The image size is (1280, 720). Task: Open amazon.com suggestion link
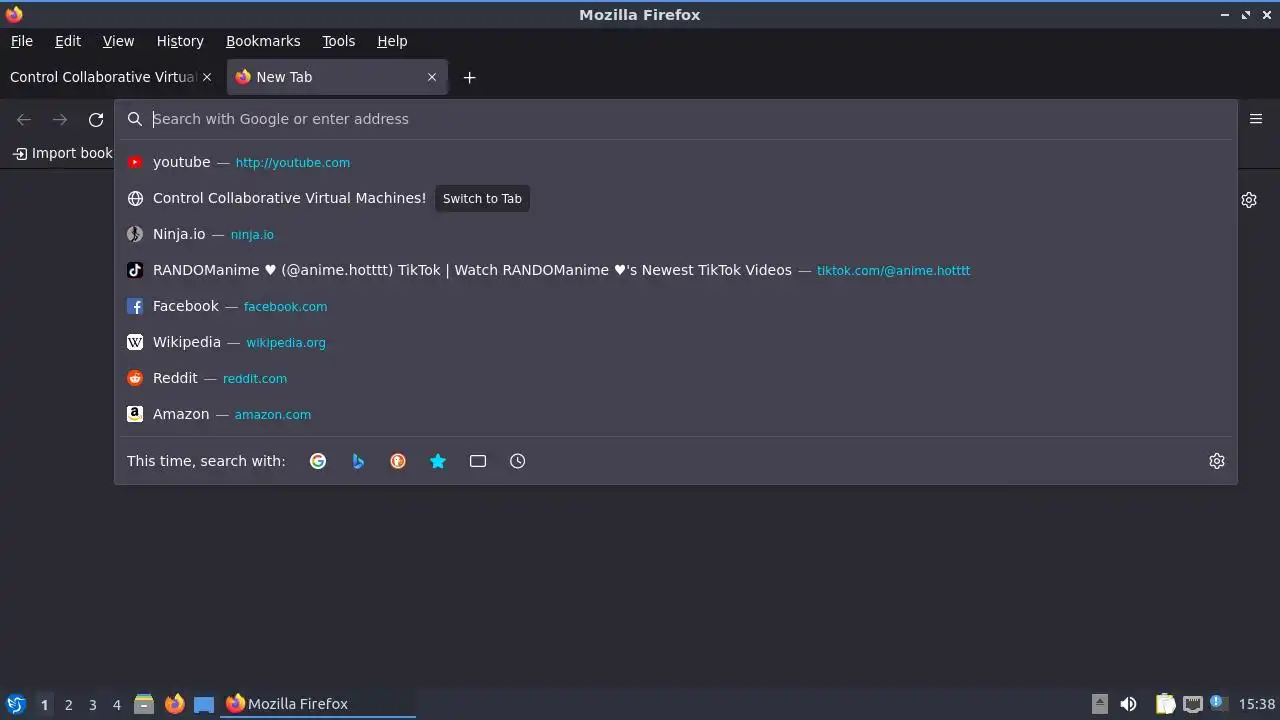click(273, 415)
